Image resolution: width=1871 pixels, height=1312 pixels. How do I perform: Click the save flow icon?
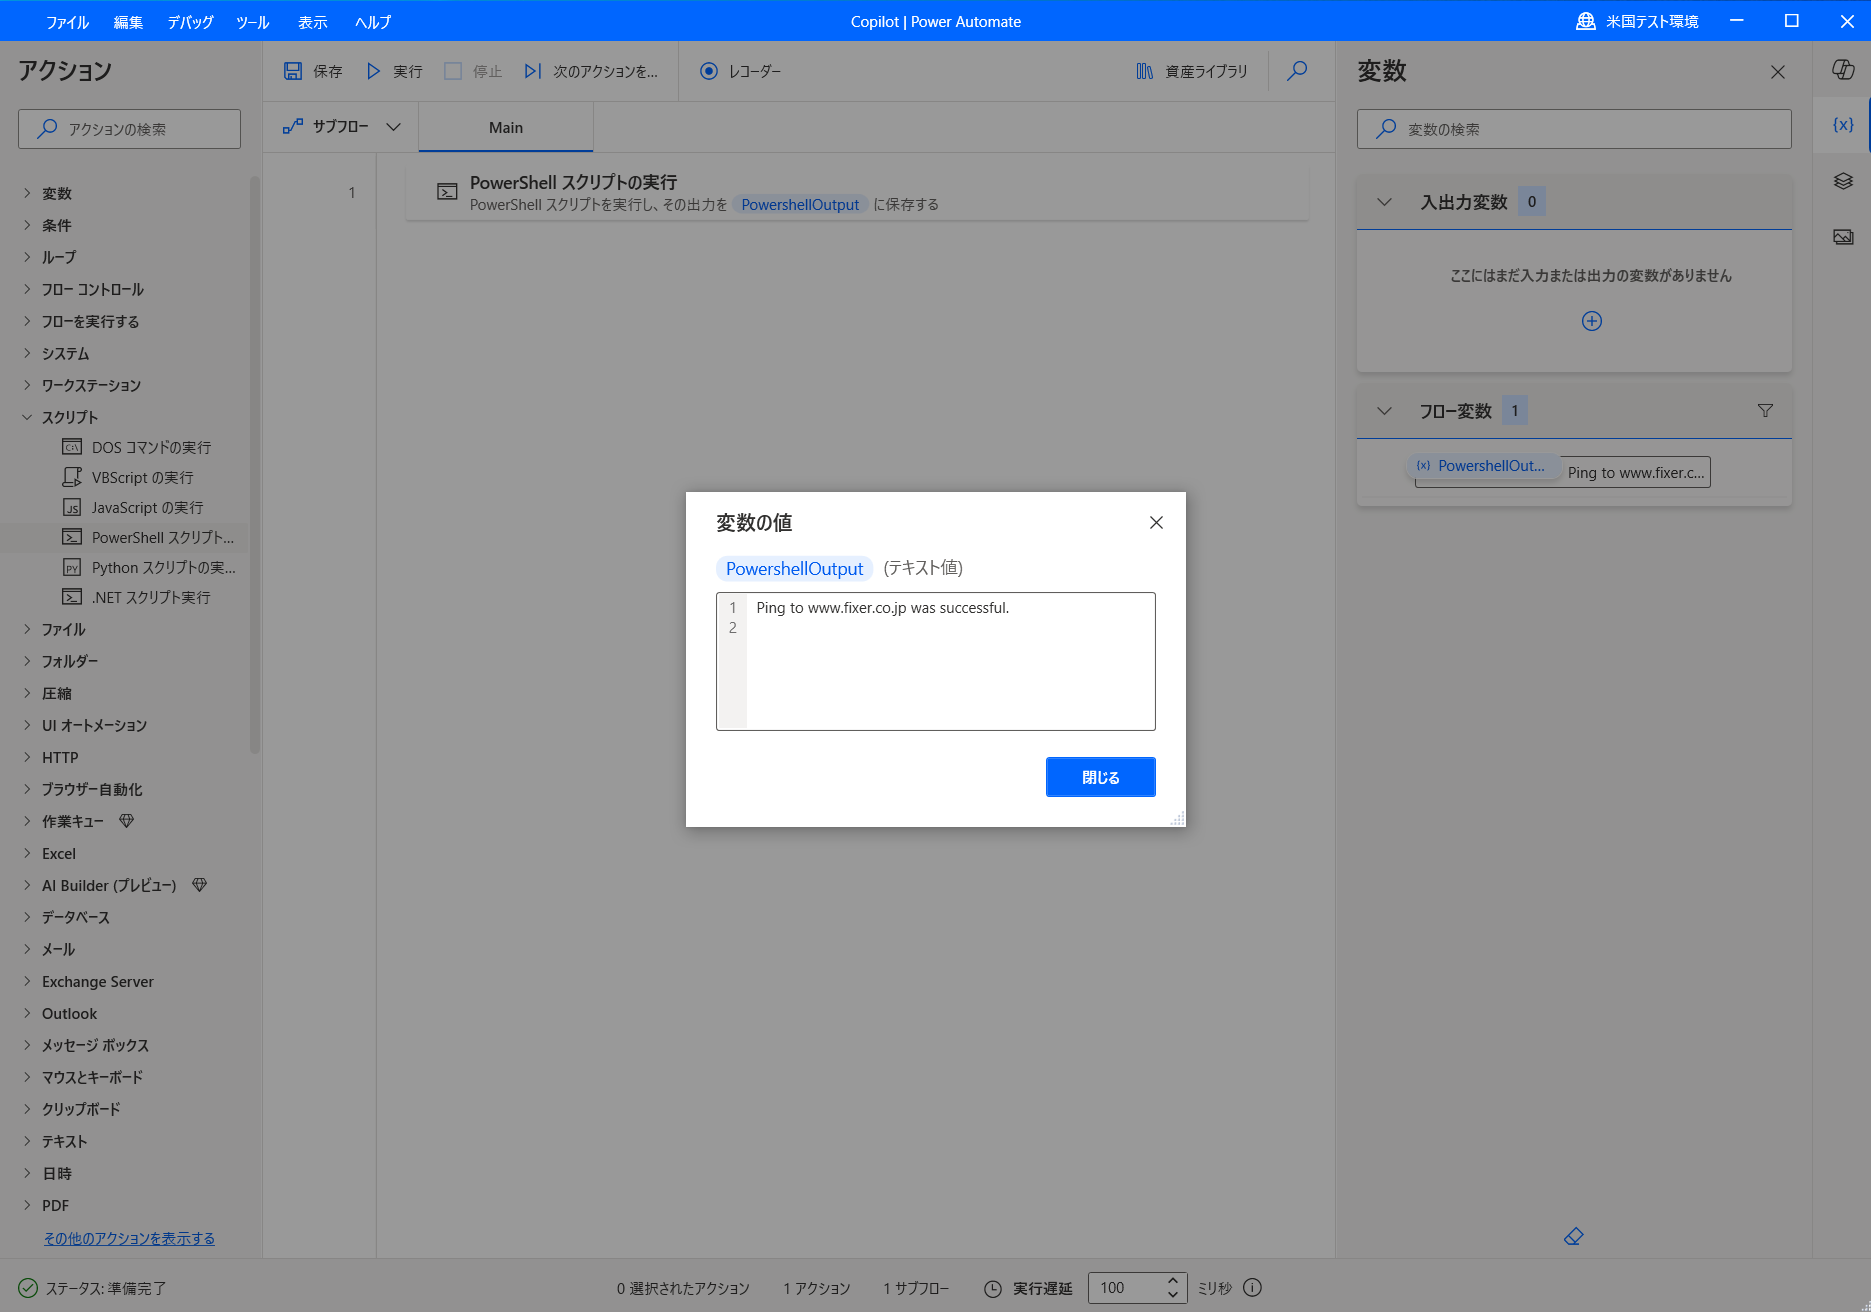293,71
